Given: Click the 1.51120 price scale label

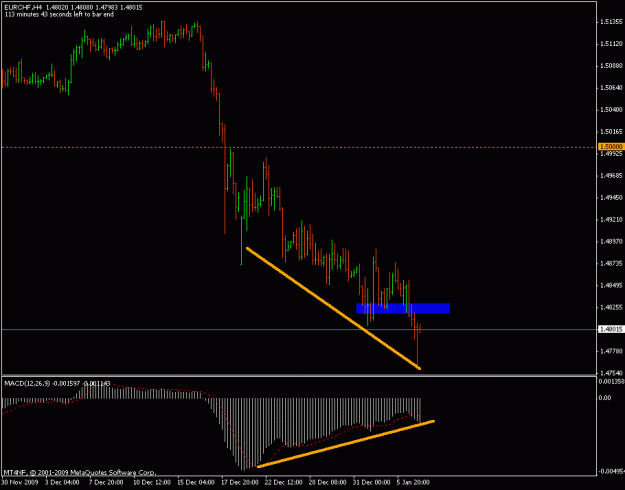Looking at the screenshot, I should coord(610,44).
